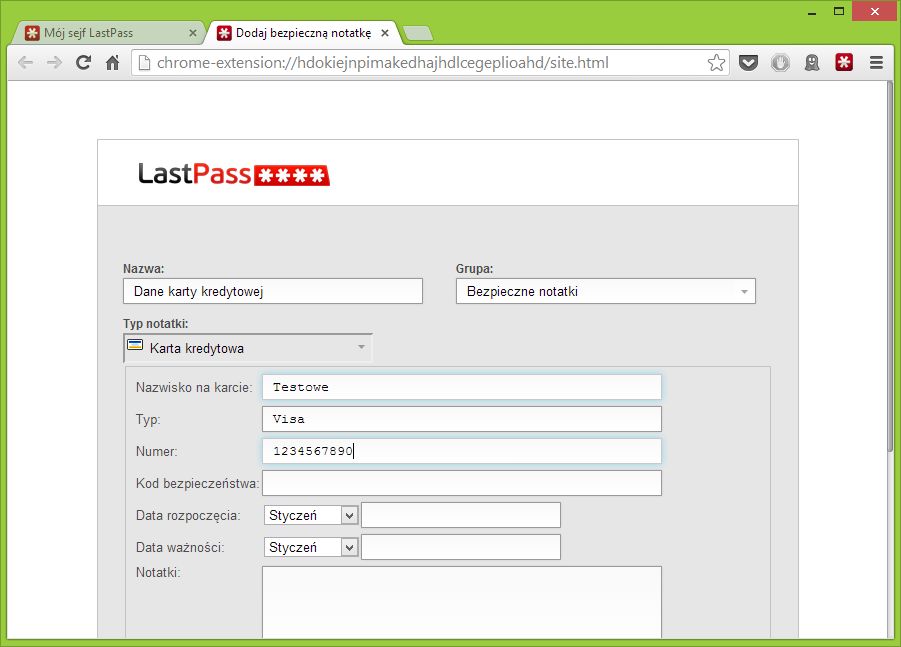Reload the page with the refresh icon
The image size is (901, 647).
(83, 63)
